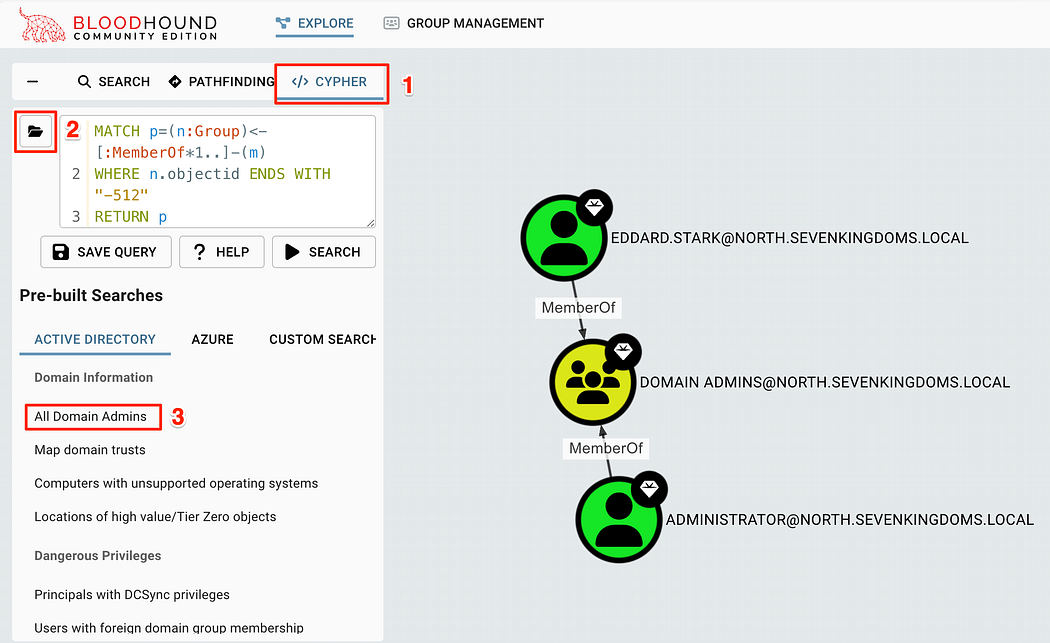1050x643 pixels.
Task: Select the Active Directory searches tab
Action: click(95, 340)
